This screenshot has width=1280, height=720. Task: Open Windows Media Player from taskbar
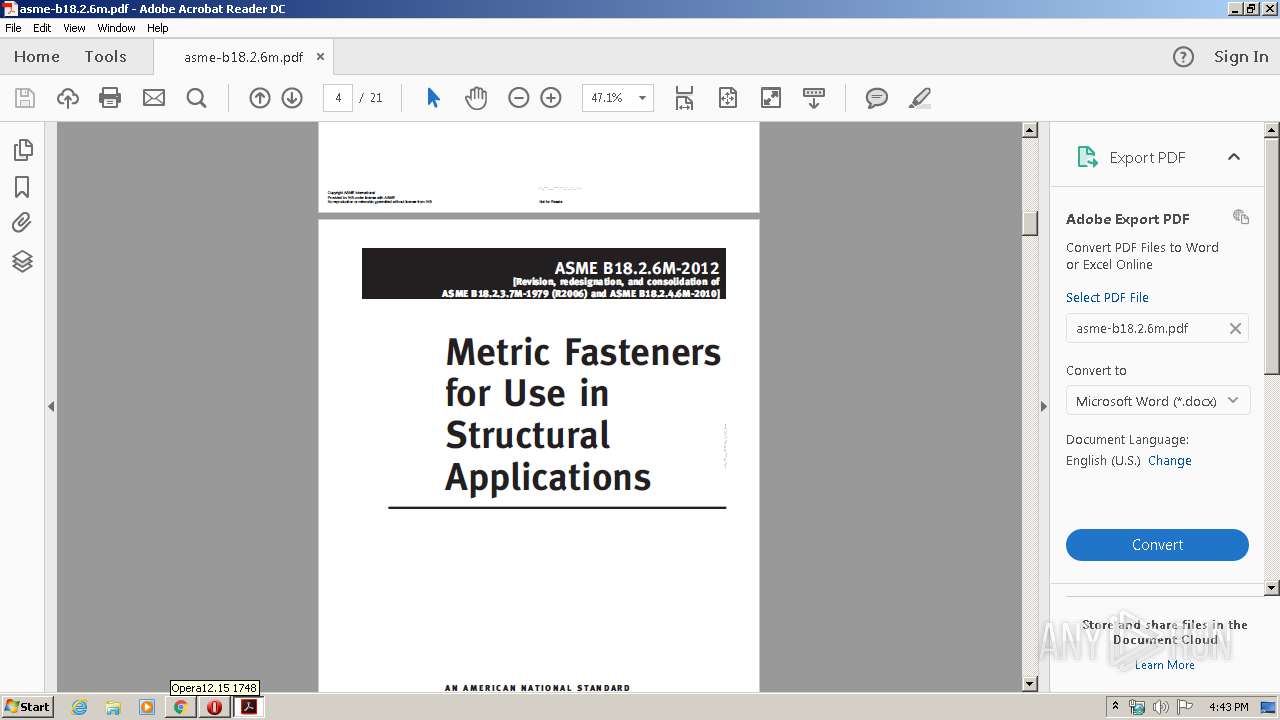point(147,707)
